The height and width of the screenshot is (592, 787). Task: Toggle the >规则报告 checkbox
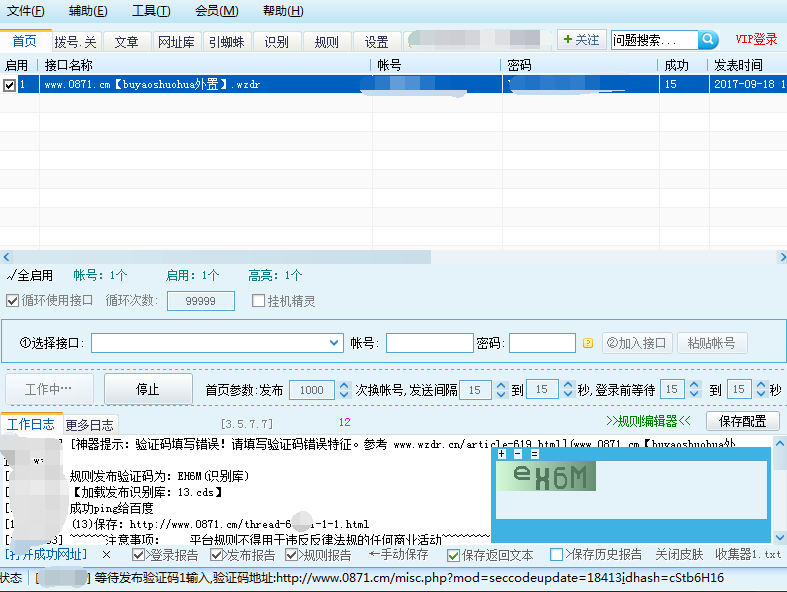(291, 555)
